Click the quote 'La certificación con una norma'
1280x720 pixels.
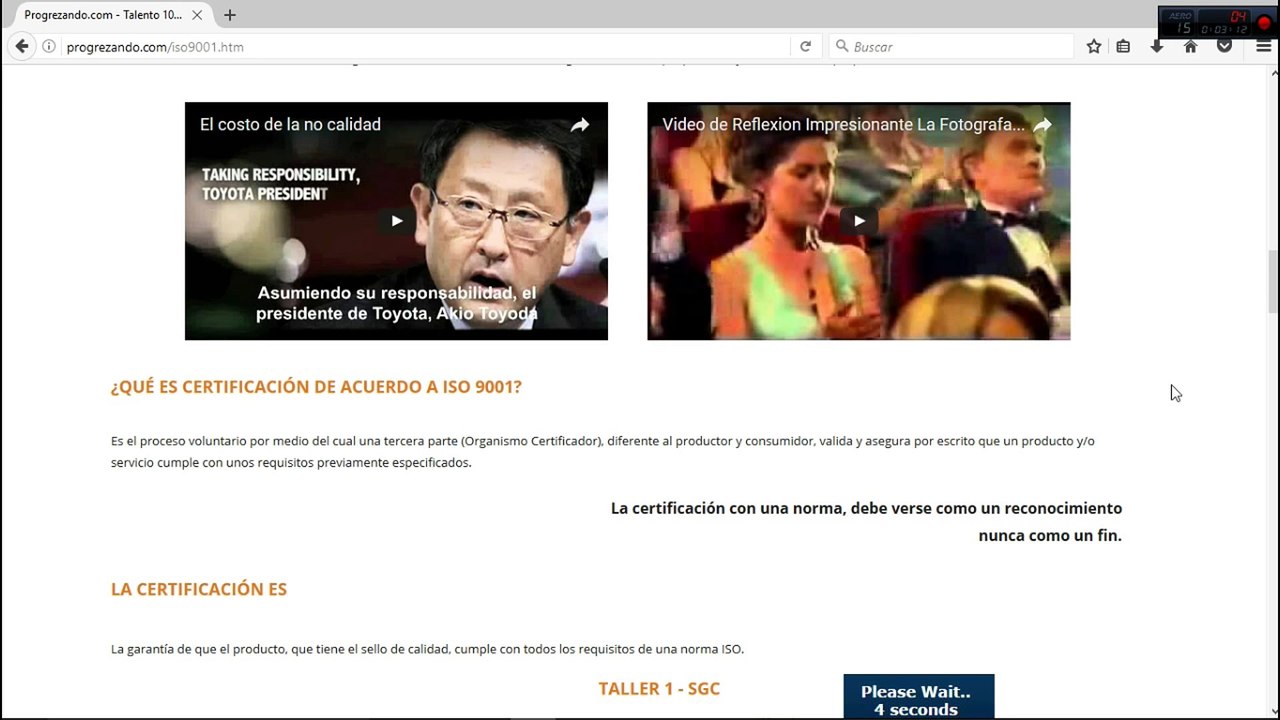coord(866,521)
